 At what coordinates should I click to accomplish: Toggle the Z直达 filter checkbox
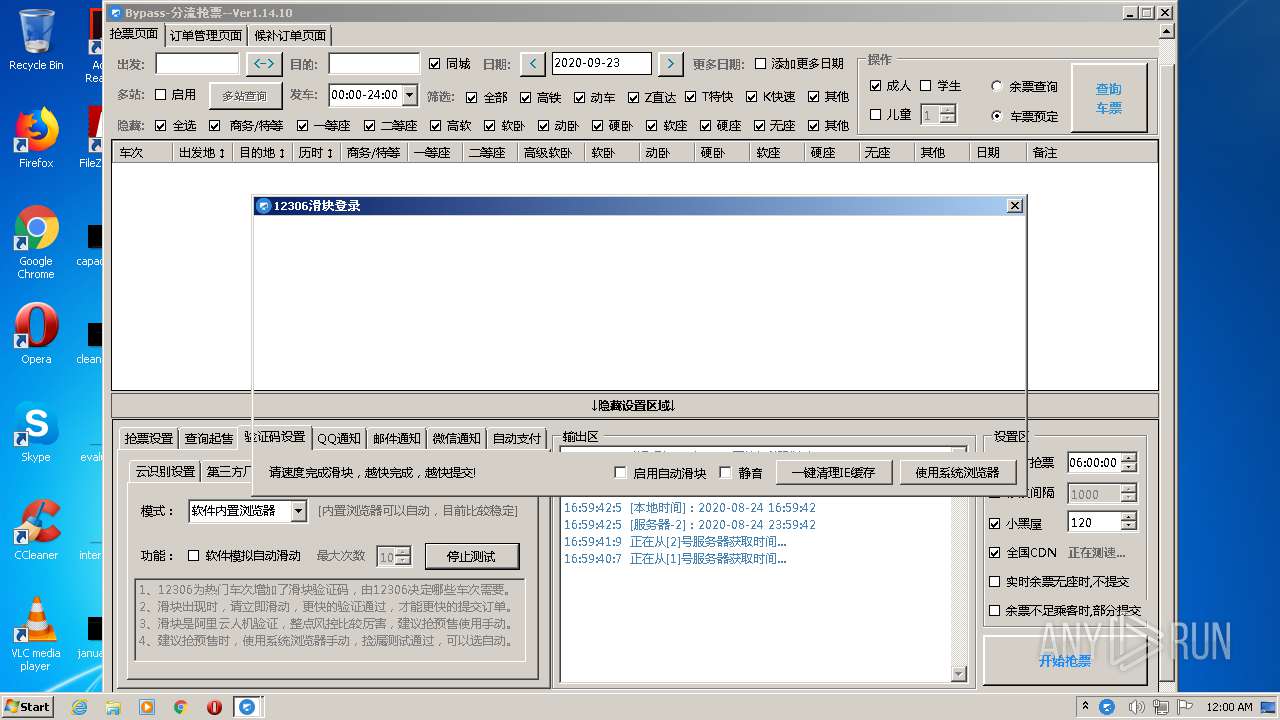634,98
